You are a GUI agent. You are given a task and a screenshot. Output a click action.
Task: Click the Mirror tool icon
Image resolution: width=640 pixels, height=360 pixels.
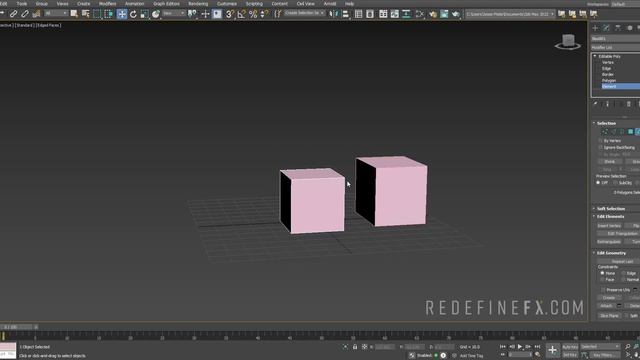coord(334,14)
